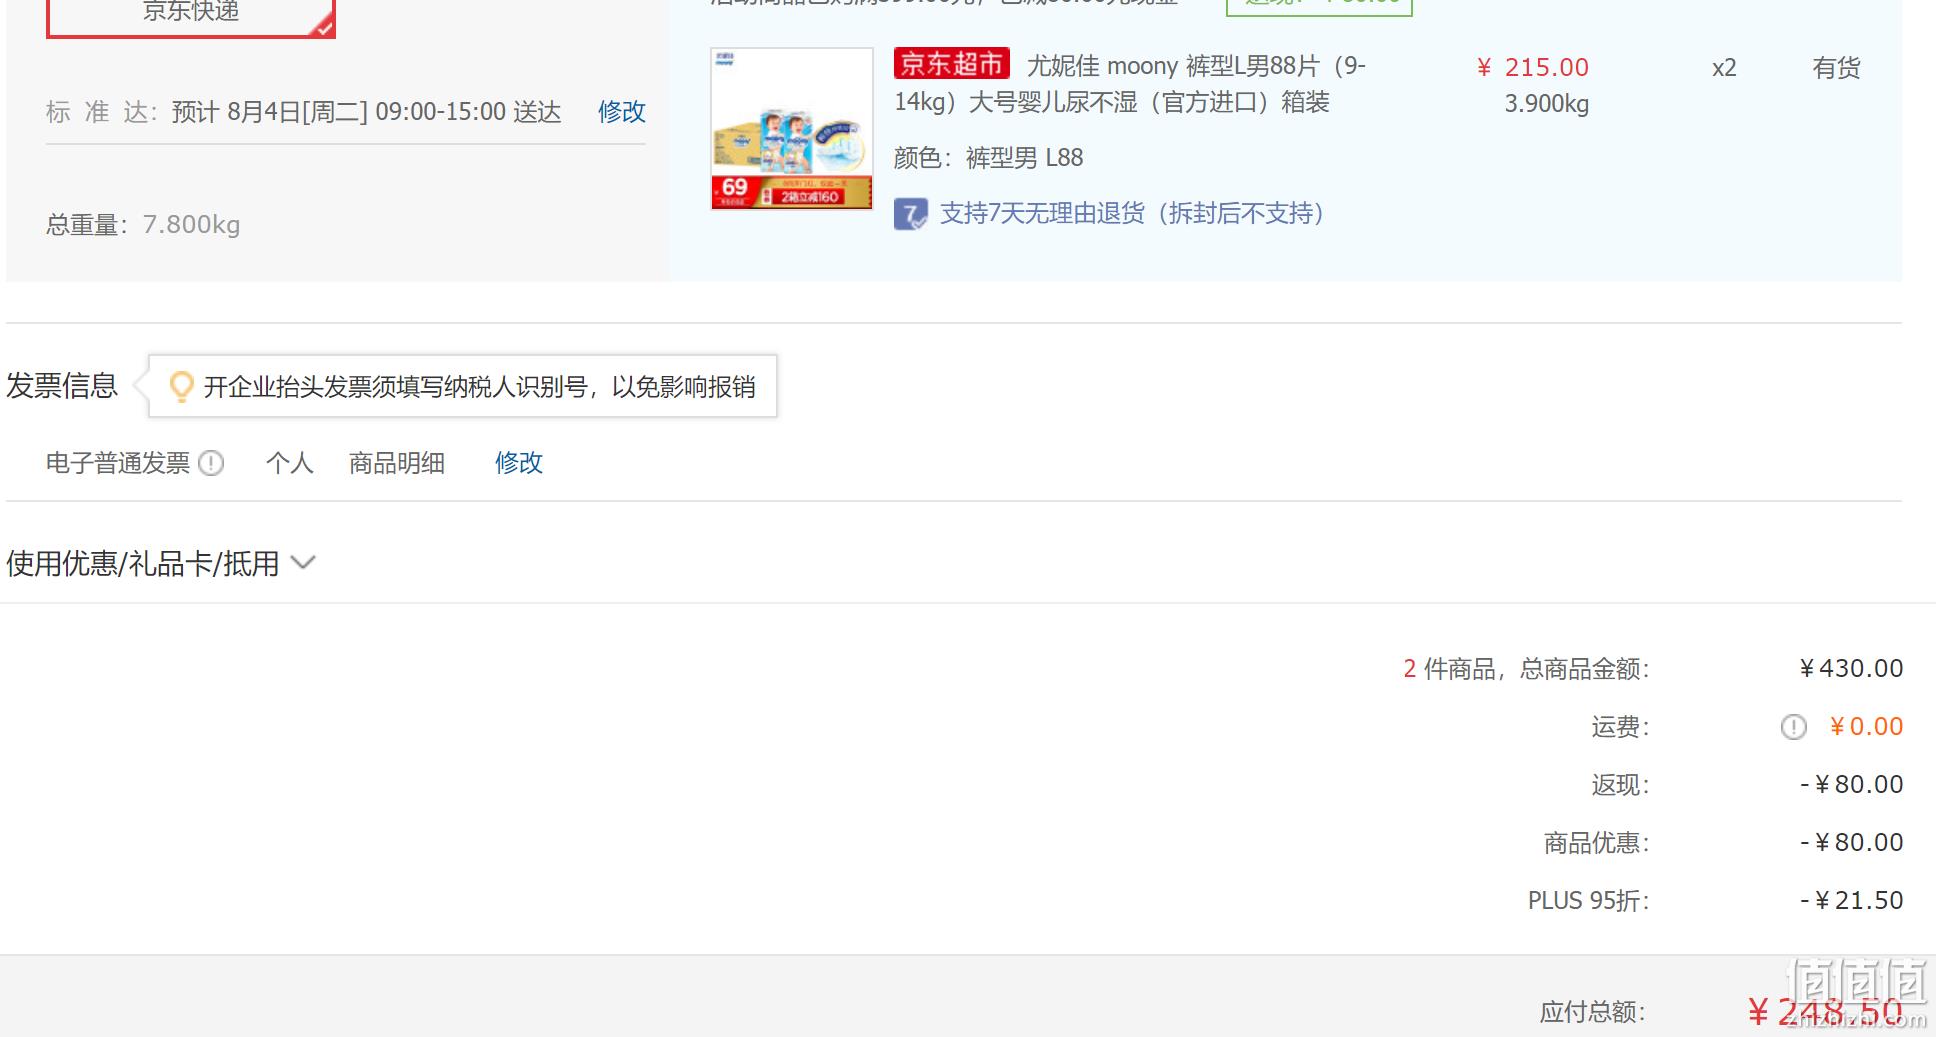Click the 应付总额 label
This screenshot has height=1037, width=1936.
pyautogui.click(x=1592, y=1012)
